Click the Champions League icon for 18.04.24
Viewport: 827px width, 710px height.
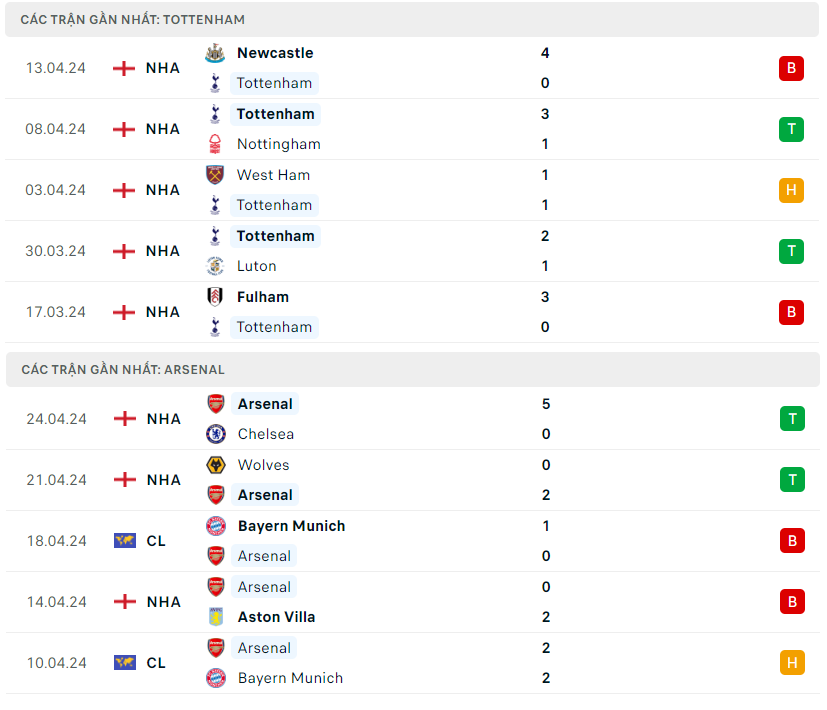click(x=125, y=541)
